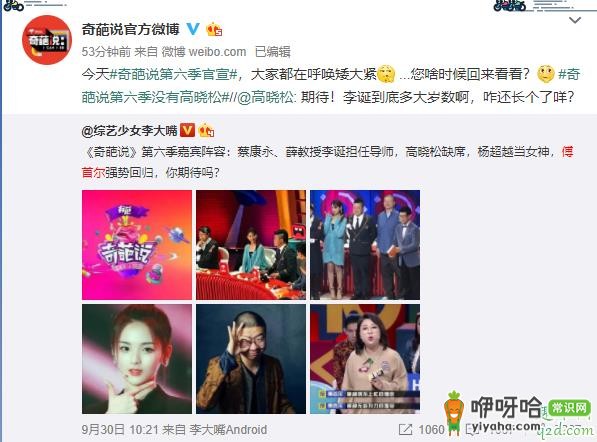Click the carrot mascot logo of yiyaha

pos(454,412)
